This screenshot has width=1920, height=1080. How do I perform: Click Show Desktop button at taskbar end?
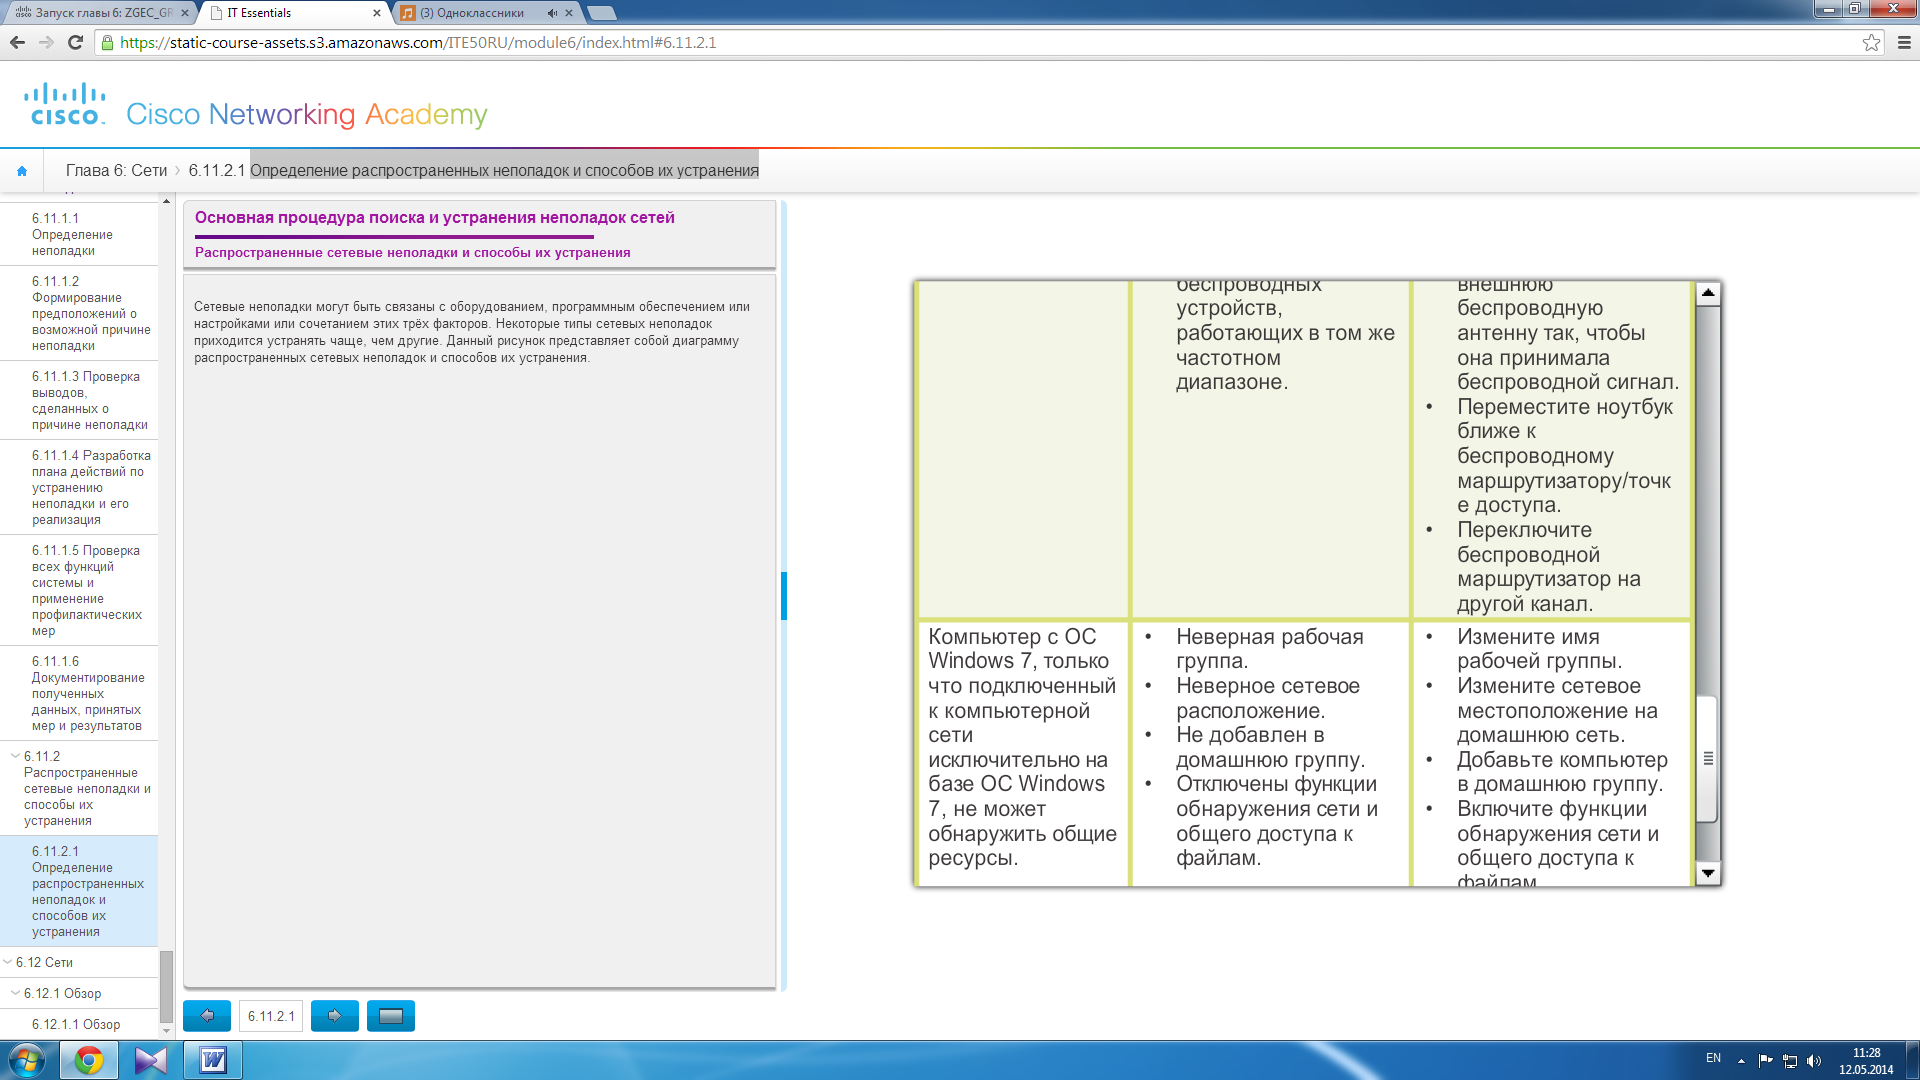click(x=1912, y=1060)
